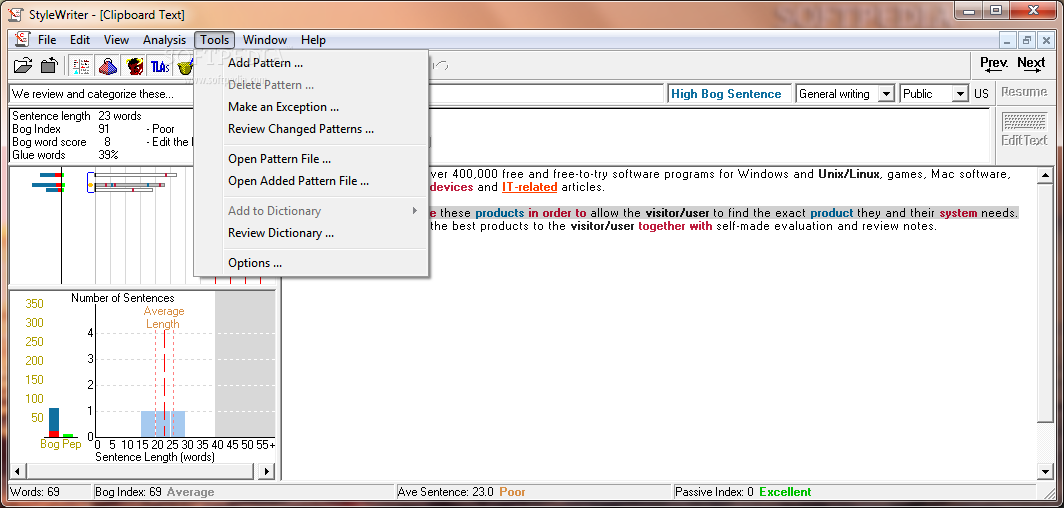Image resolution: width=1064 pixels, height=508 pixels.
Task: Click scroll up arrow of text pane
Action: pos(1045,176)
